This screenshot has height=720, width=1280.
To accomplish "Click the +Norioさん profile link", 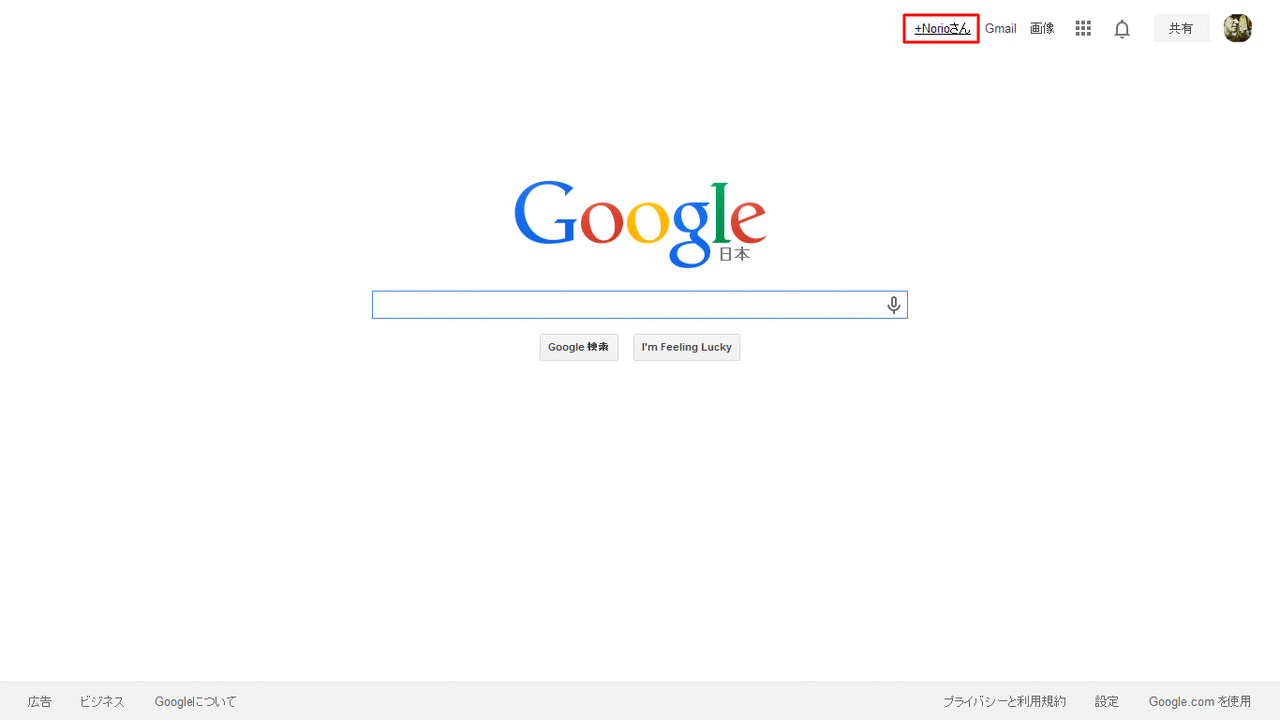I will 942,29.
